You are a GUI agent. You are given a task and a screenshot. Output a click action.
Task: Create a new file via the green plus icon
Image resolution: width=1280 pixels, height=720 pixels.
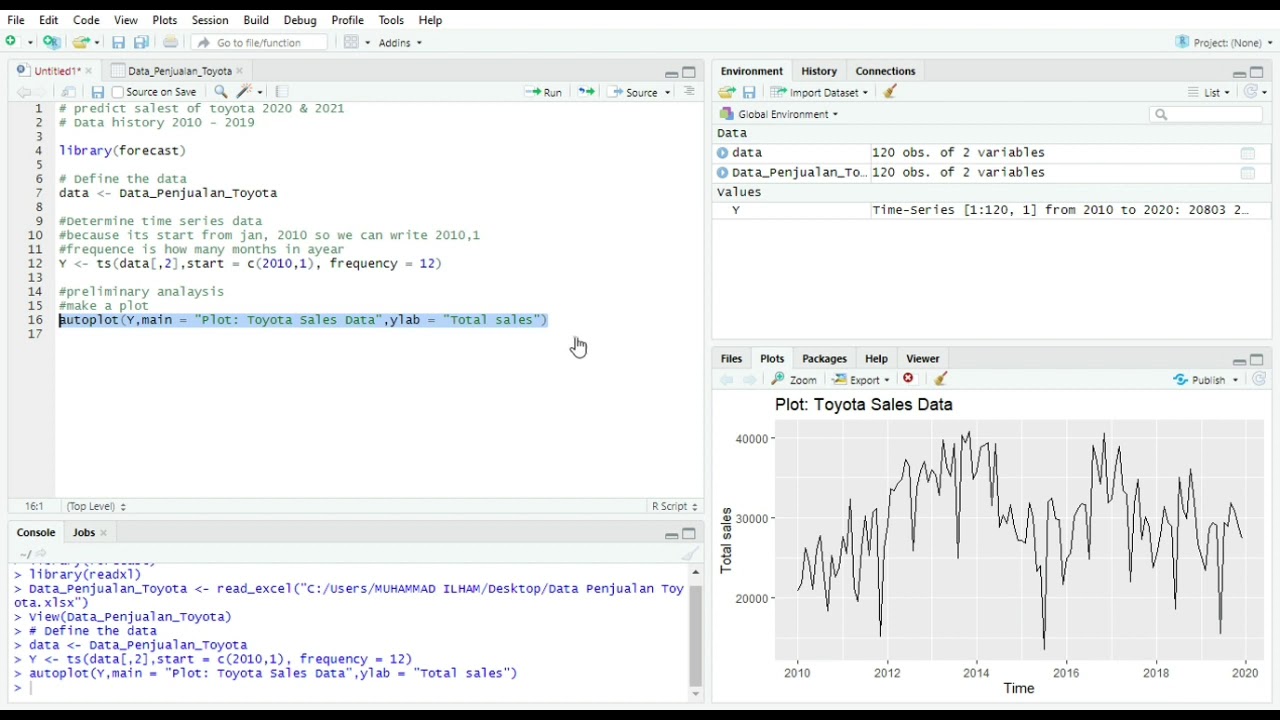pos(12,42)
